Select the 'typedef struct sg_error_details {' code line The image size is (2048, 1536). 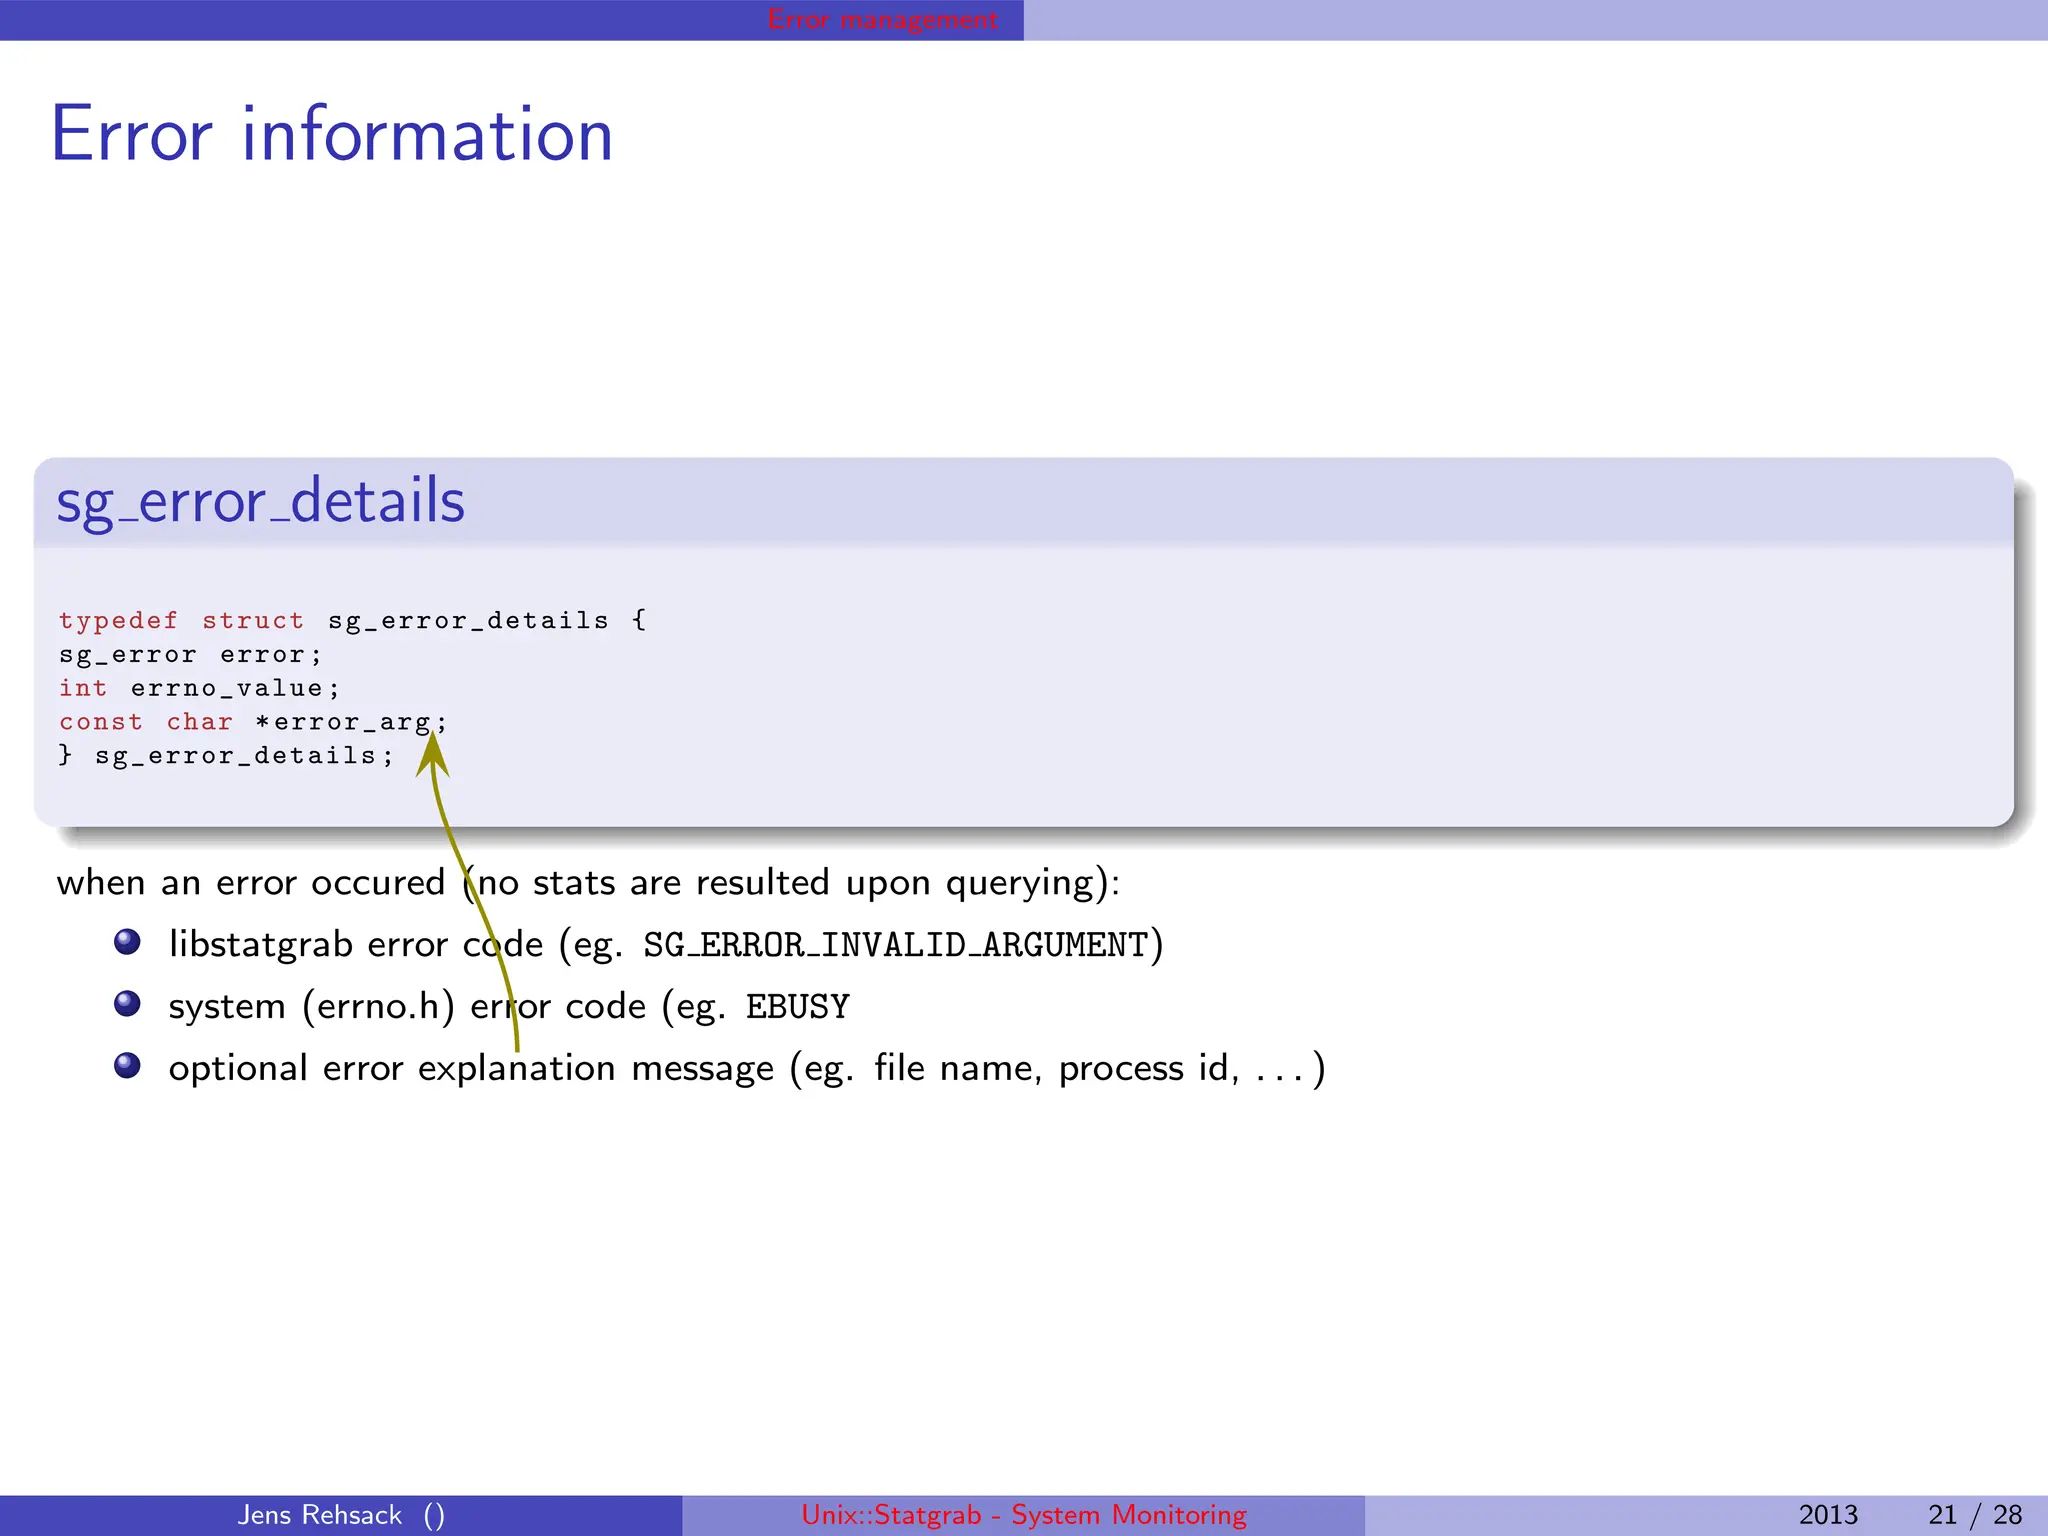click(x=353, y=621)
